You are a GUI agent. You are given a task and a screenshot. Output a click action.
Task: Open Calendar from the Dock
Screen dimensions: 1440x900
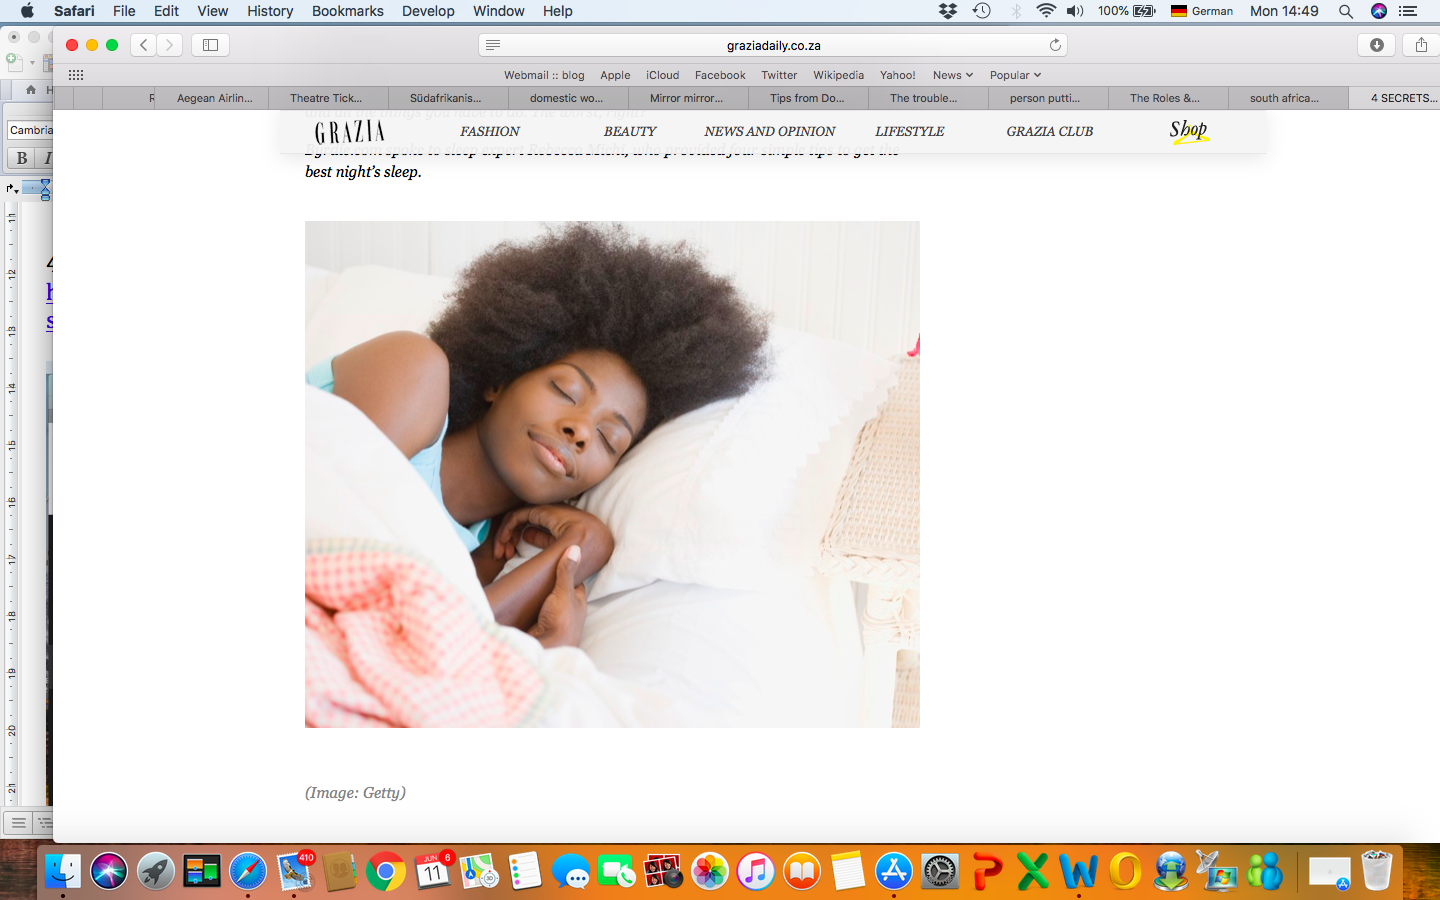pyautogui.click(x=432, y=871)
